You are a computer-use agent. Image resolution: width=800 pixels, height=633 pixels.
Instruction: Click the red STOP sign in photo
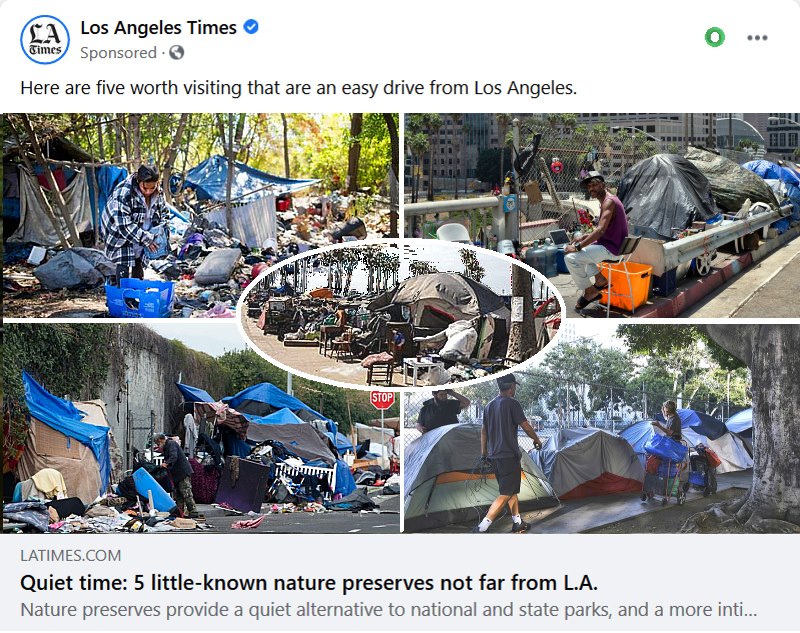pos(382,399)
